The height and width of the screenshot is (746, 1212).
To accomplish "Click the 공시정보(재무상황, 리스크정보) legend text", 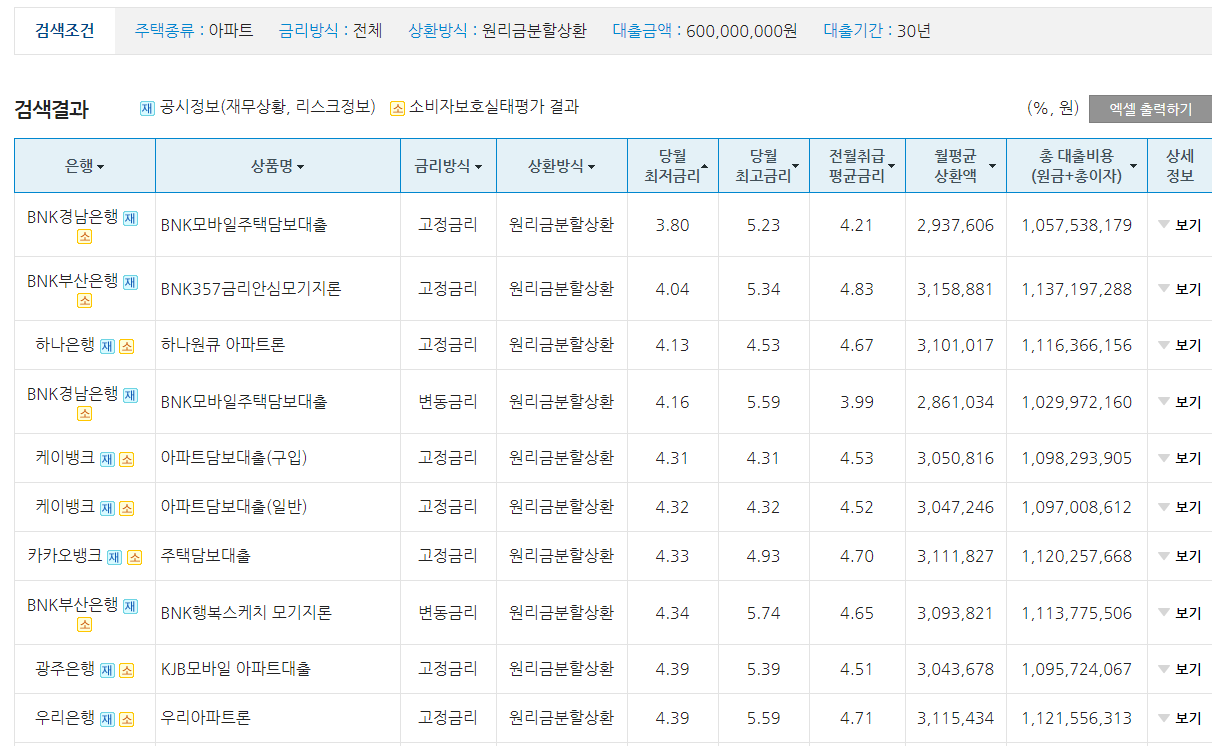I will point(267,107).
